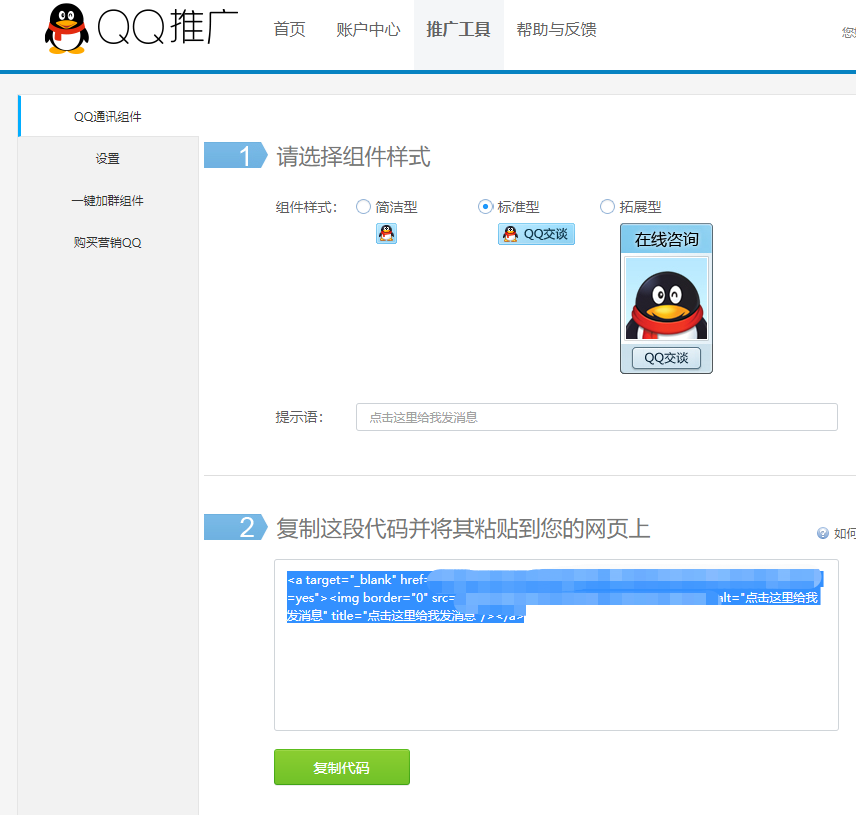
Task: Click the 在线咨询 panel title bar
Action: (665, 238)
